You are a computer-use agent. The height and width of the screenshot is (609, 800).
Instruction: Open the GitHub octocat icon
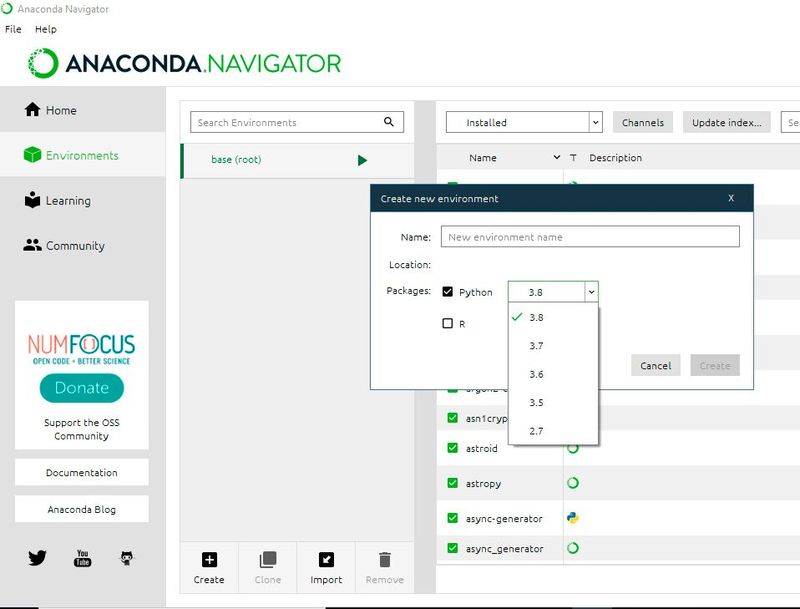(x=127, y=557)
